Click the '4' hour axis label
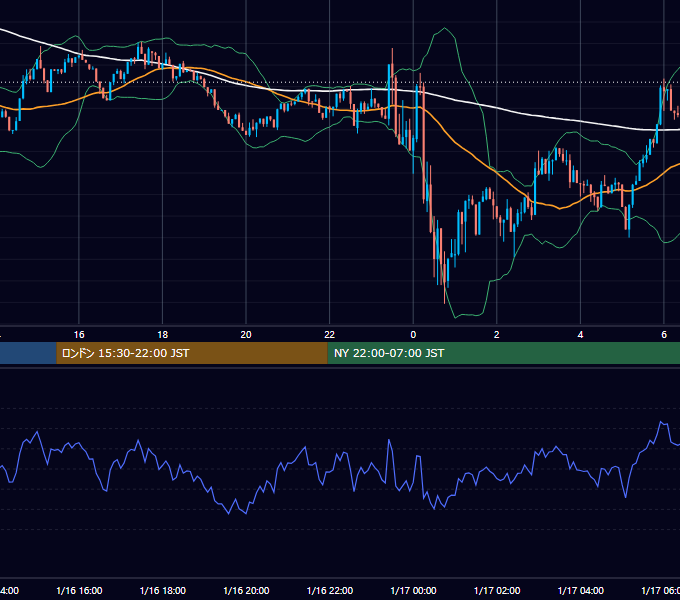The height and width of the screenshot is (600, 680). (x=580, y=335)
